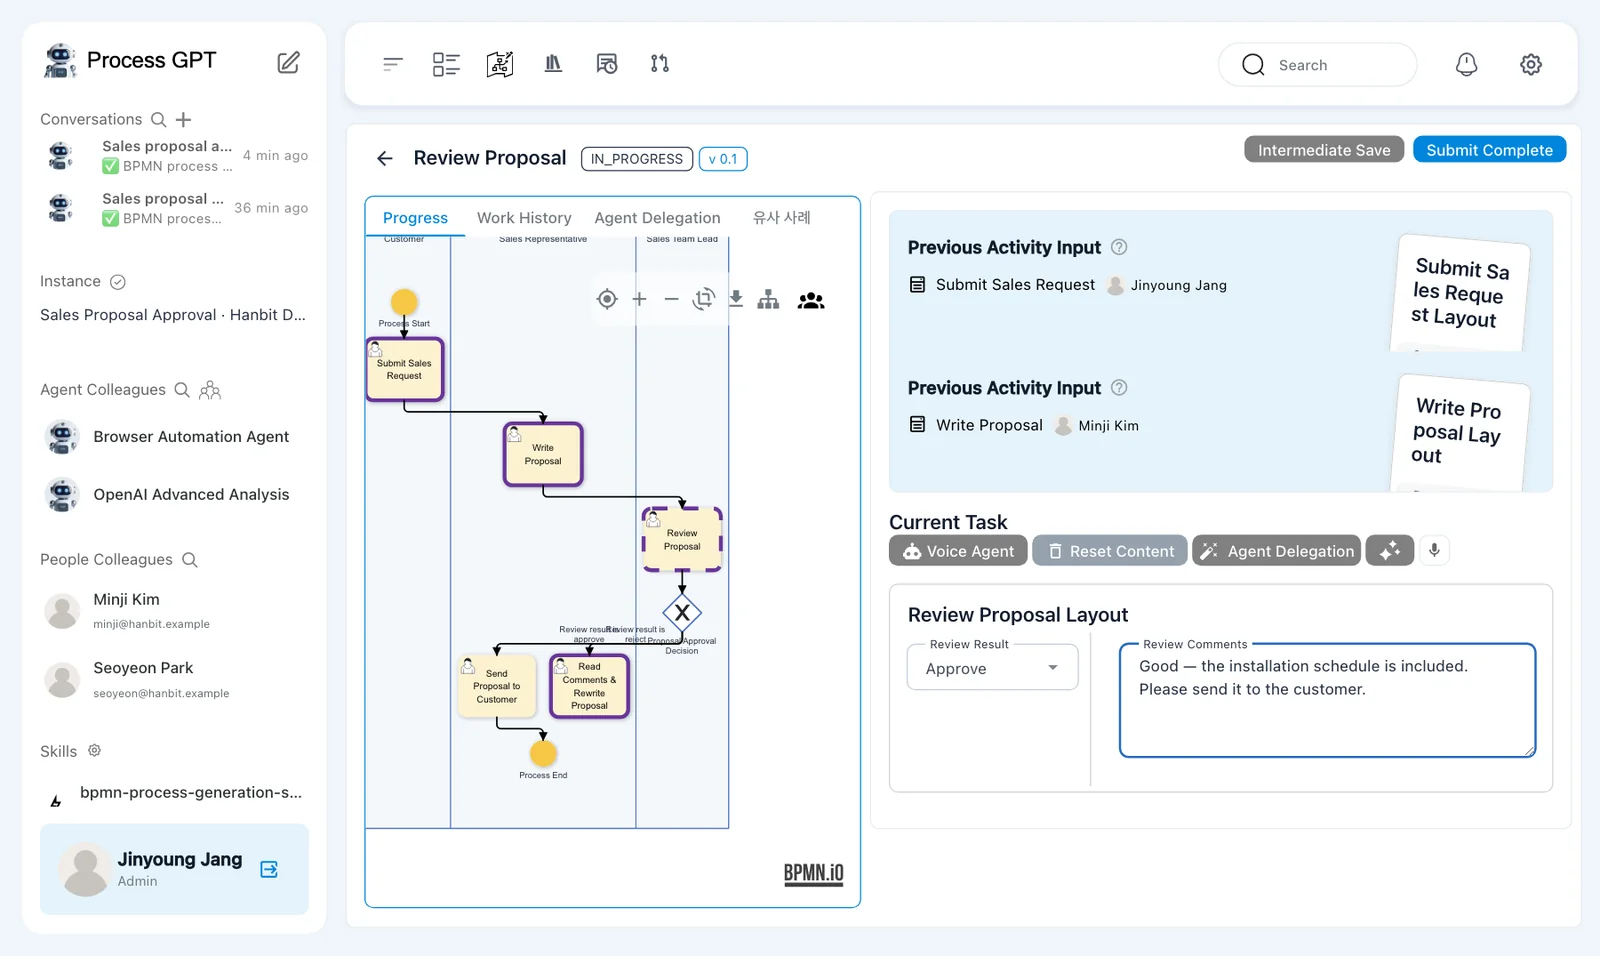Viewport: 1600px width, 956px height.
Task: Search People Colleagues with the magnifier
Action: 190,560
